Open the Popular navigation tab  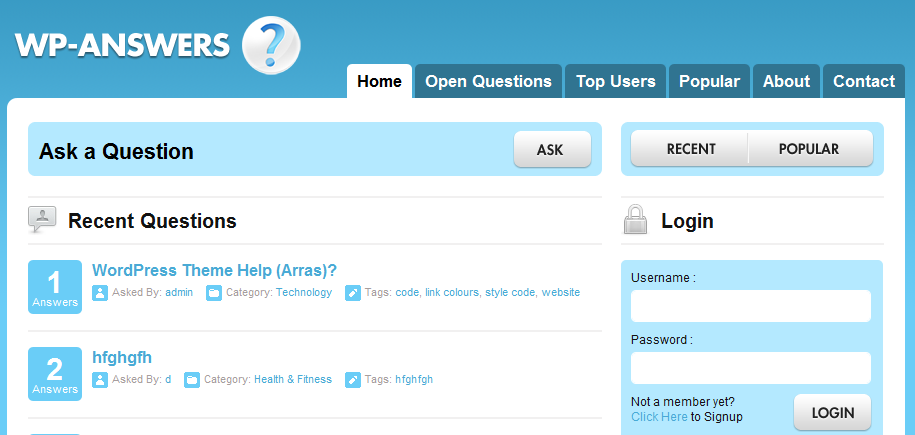click(710, 81)
